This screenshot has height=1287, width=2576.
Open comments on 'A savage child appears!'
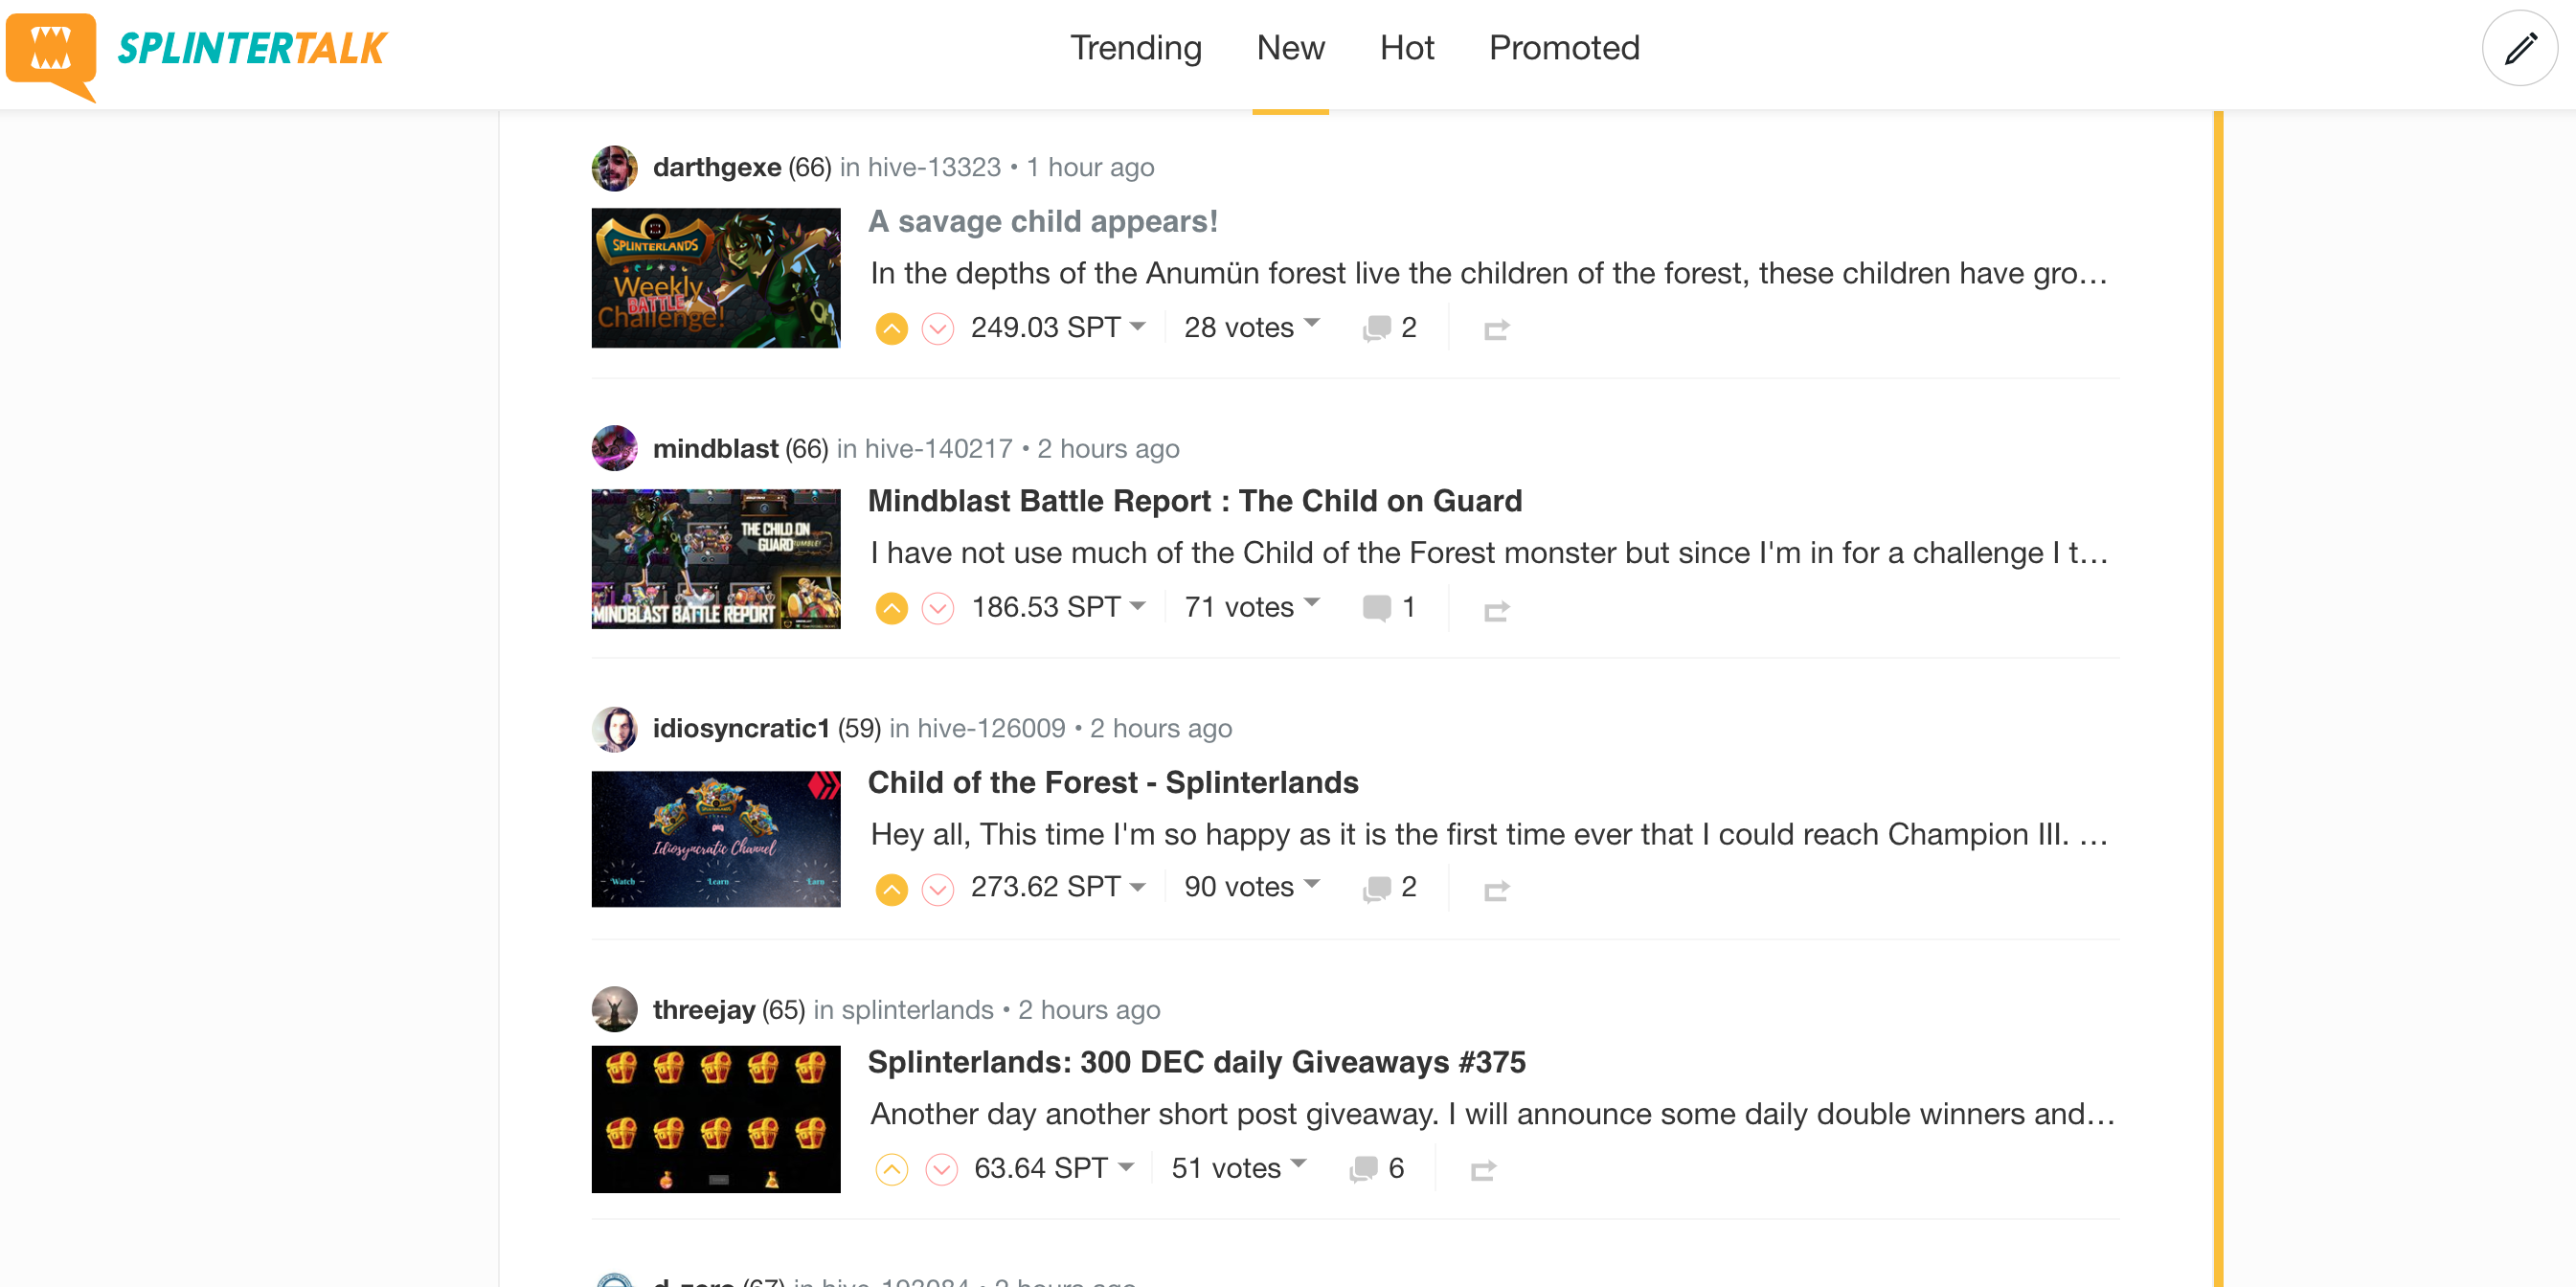coord(1389,328)
